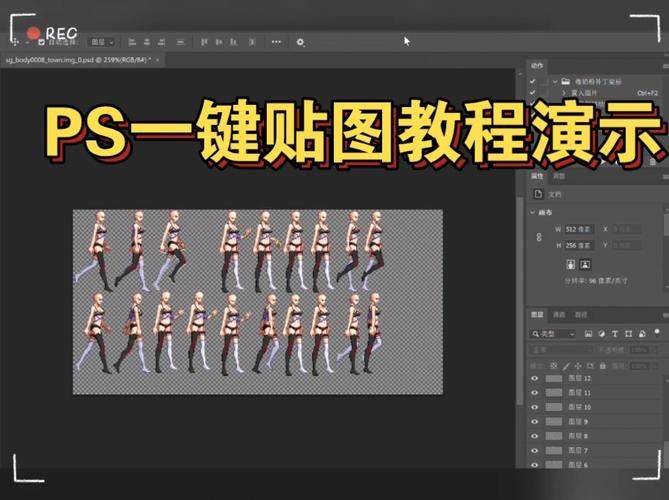Select the thumbnail of 图层 7
669x500 pixels.
(x=554, y=451)
